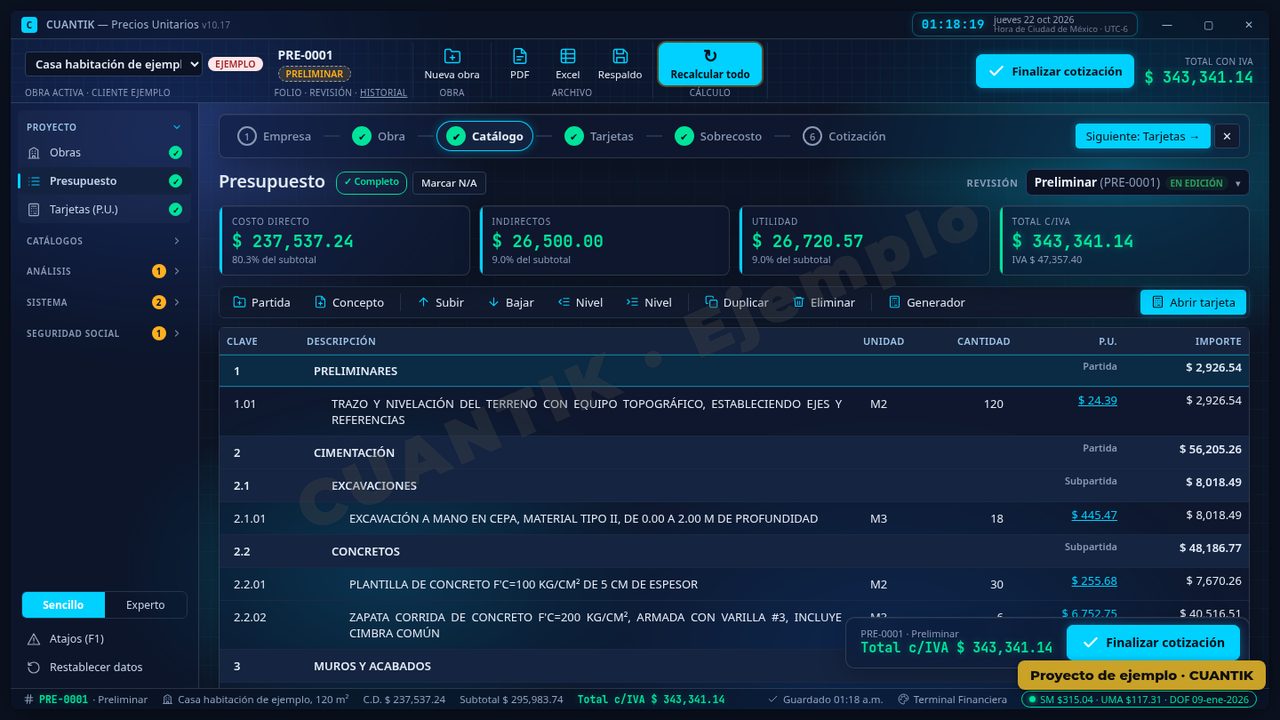
Task: Open Obras in the sidebar
Action: 103,153
